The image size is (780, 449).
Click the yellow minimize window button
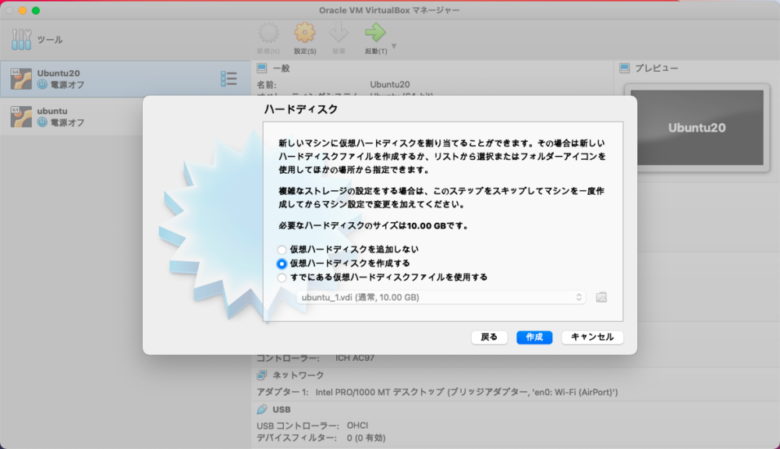pyautogui.click(x=22, y=10)
